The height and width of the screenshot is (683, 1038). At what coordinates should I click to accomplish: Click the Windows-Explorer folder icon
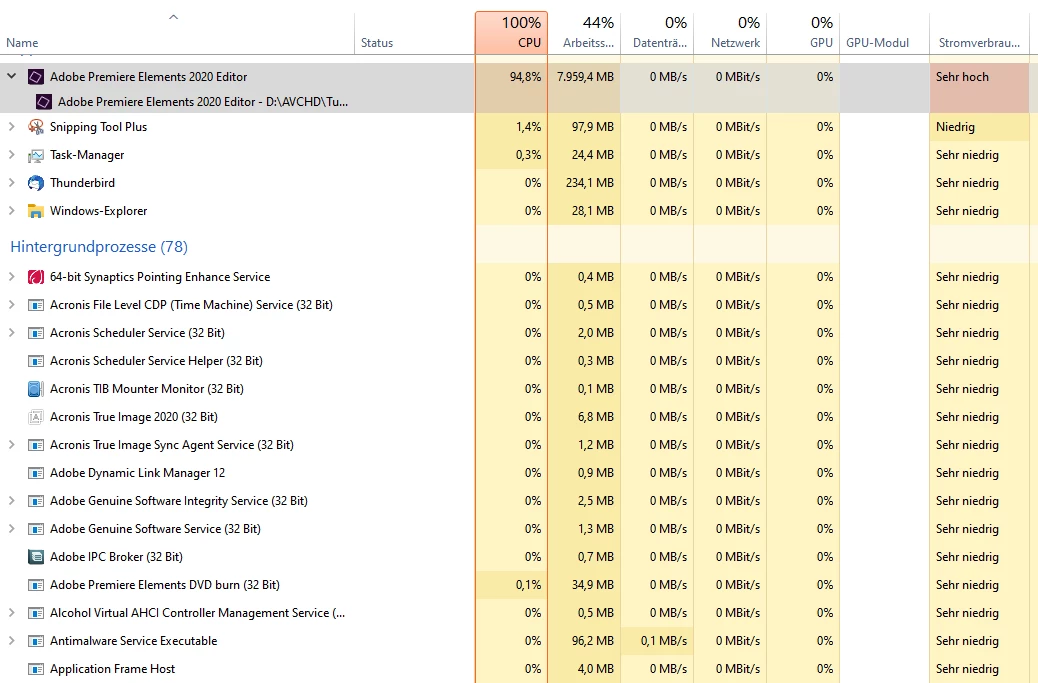36,211
